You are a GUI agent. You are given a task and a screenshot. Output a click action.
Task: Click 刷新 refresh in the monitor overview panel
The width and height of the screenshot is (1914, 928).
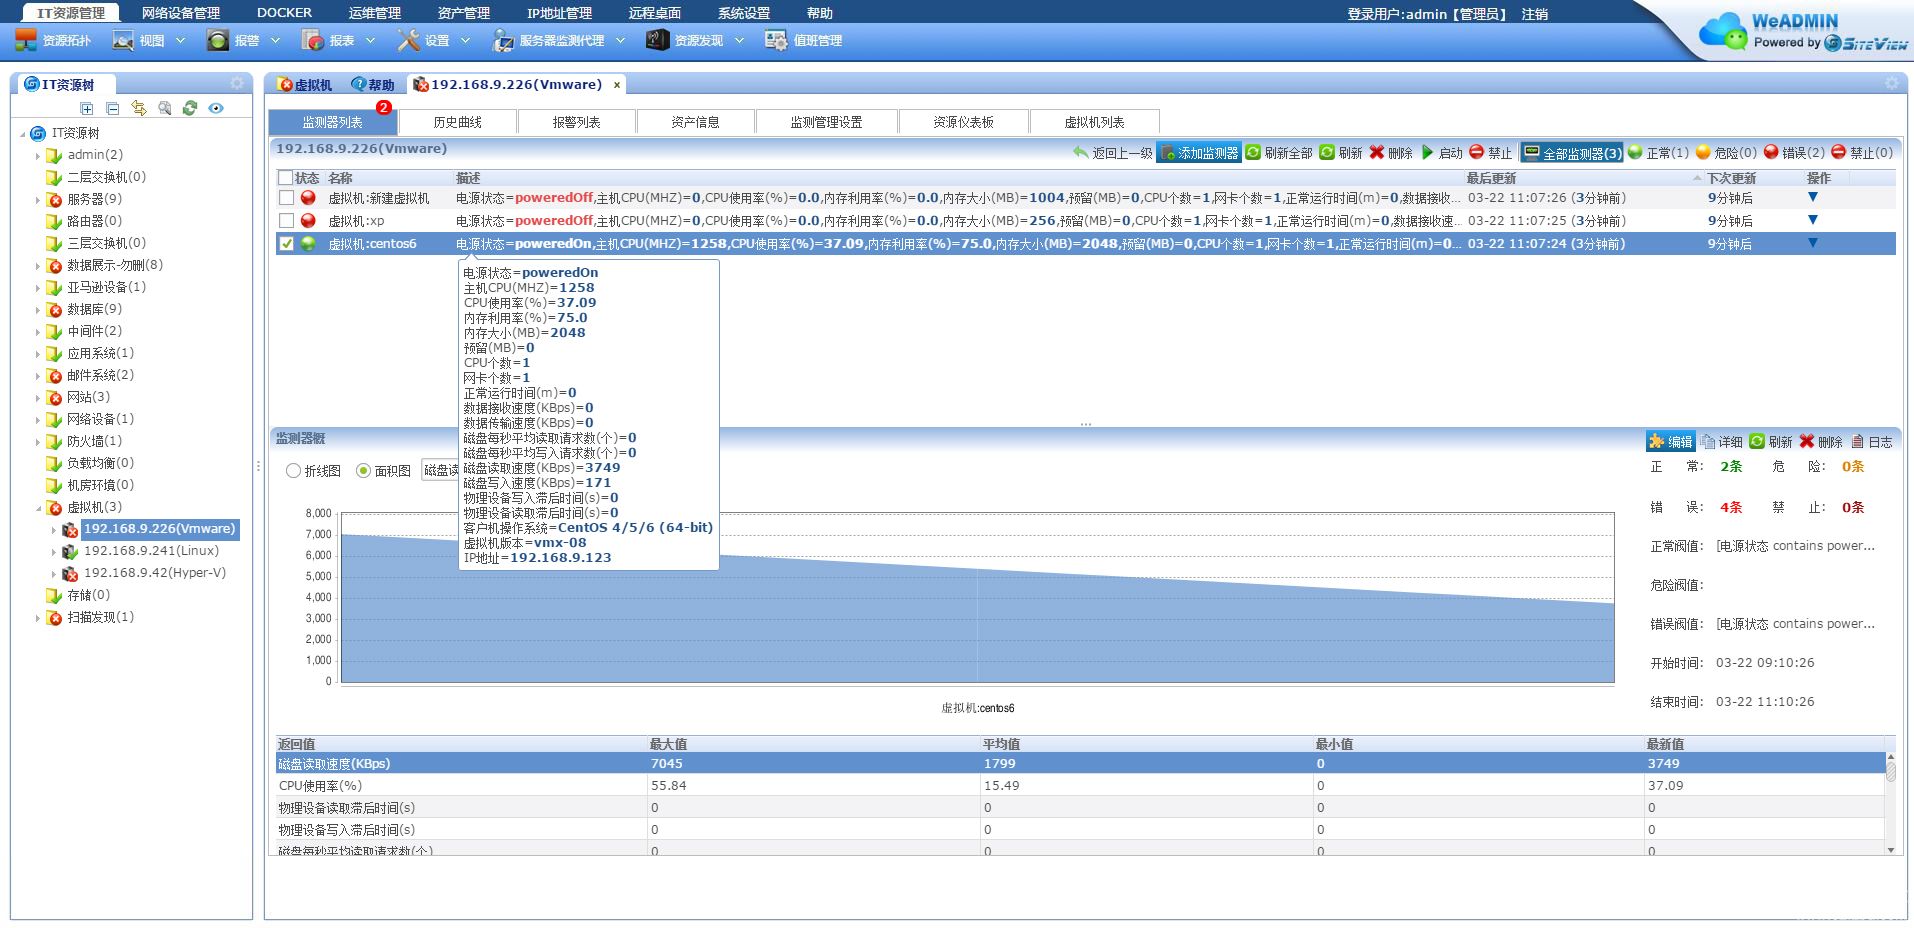click(x=1771, y=441)
